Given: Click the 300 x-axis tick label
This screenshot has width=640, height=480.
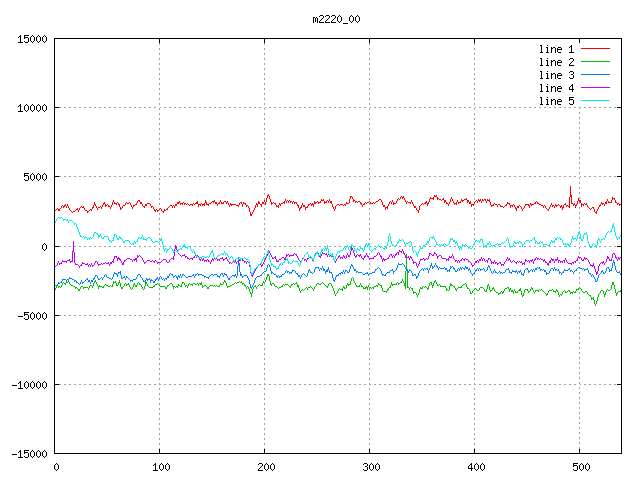Looking at the screenshot, I should pyautogui.click(x=370, y=467).
